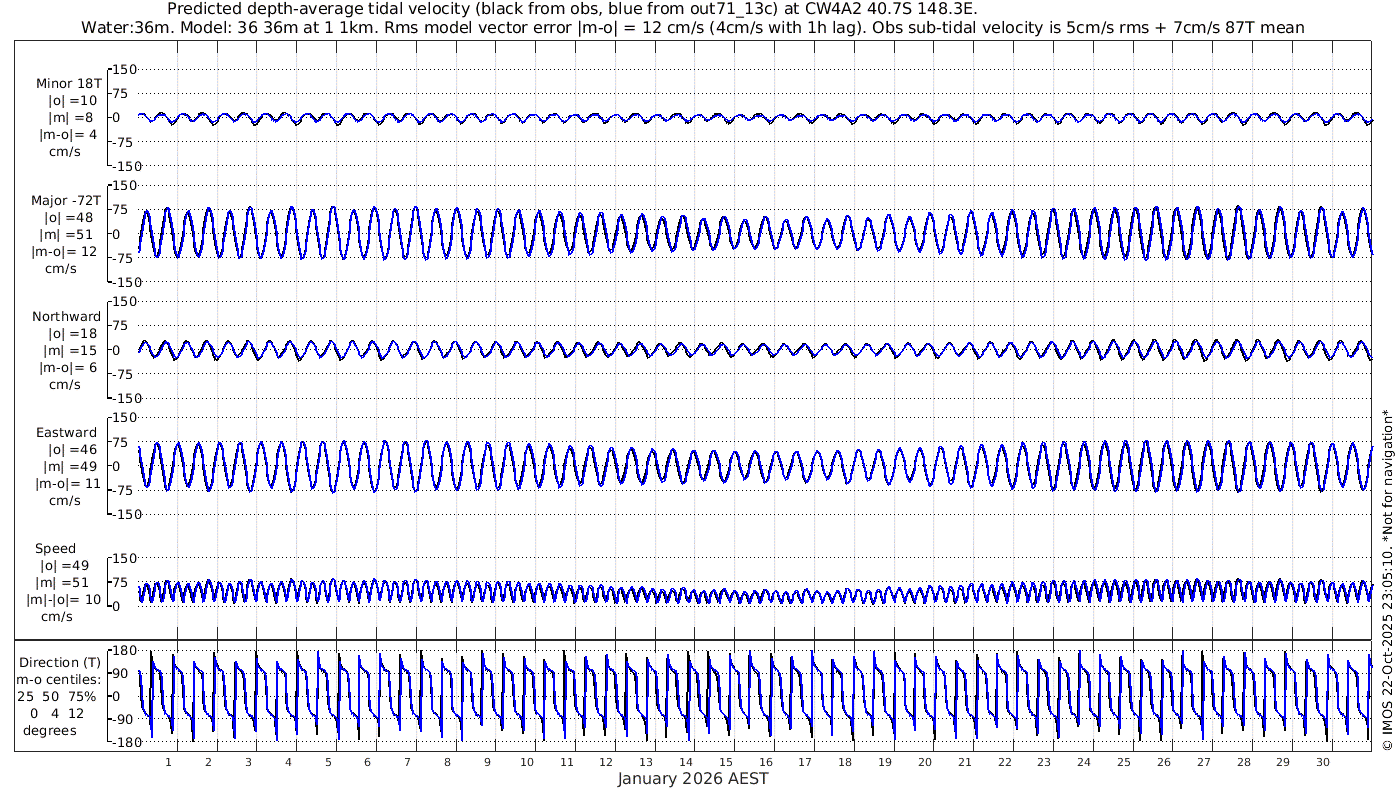This screenshot has width=1400, height=800.
Task: Click day 24 on the date axis
Action: click(1084, 762)
